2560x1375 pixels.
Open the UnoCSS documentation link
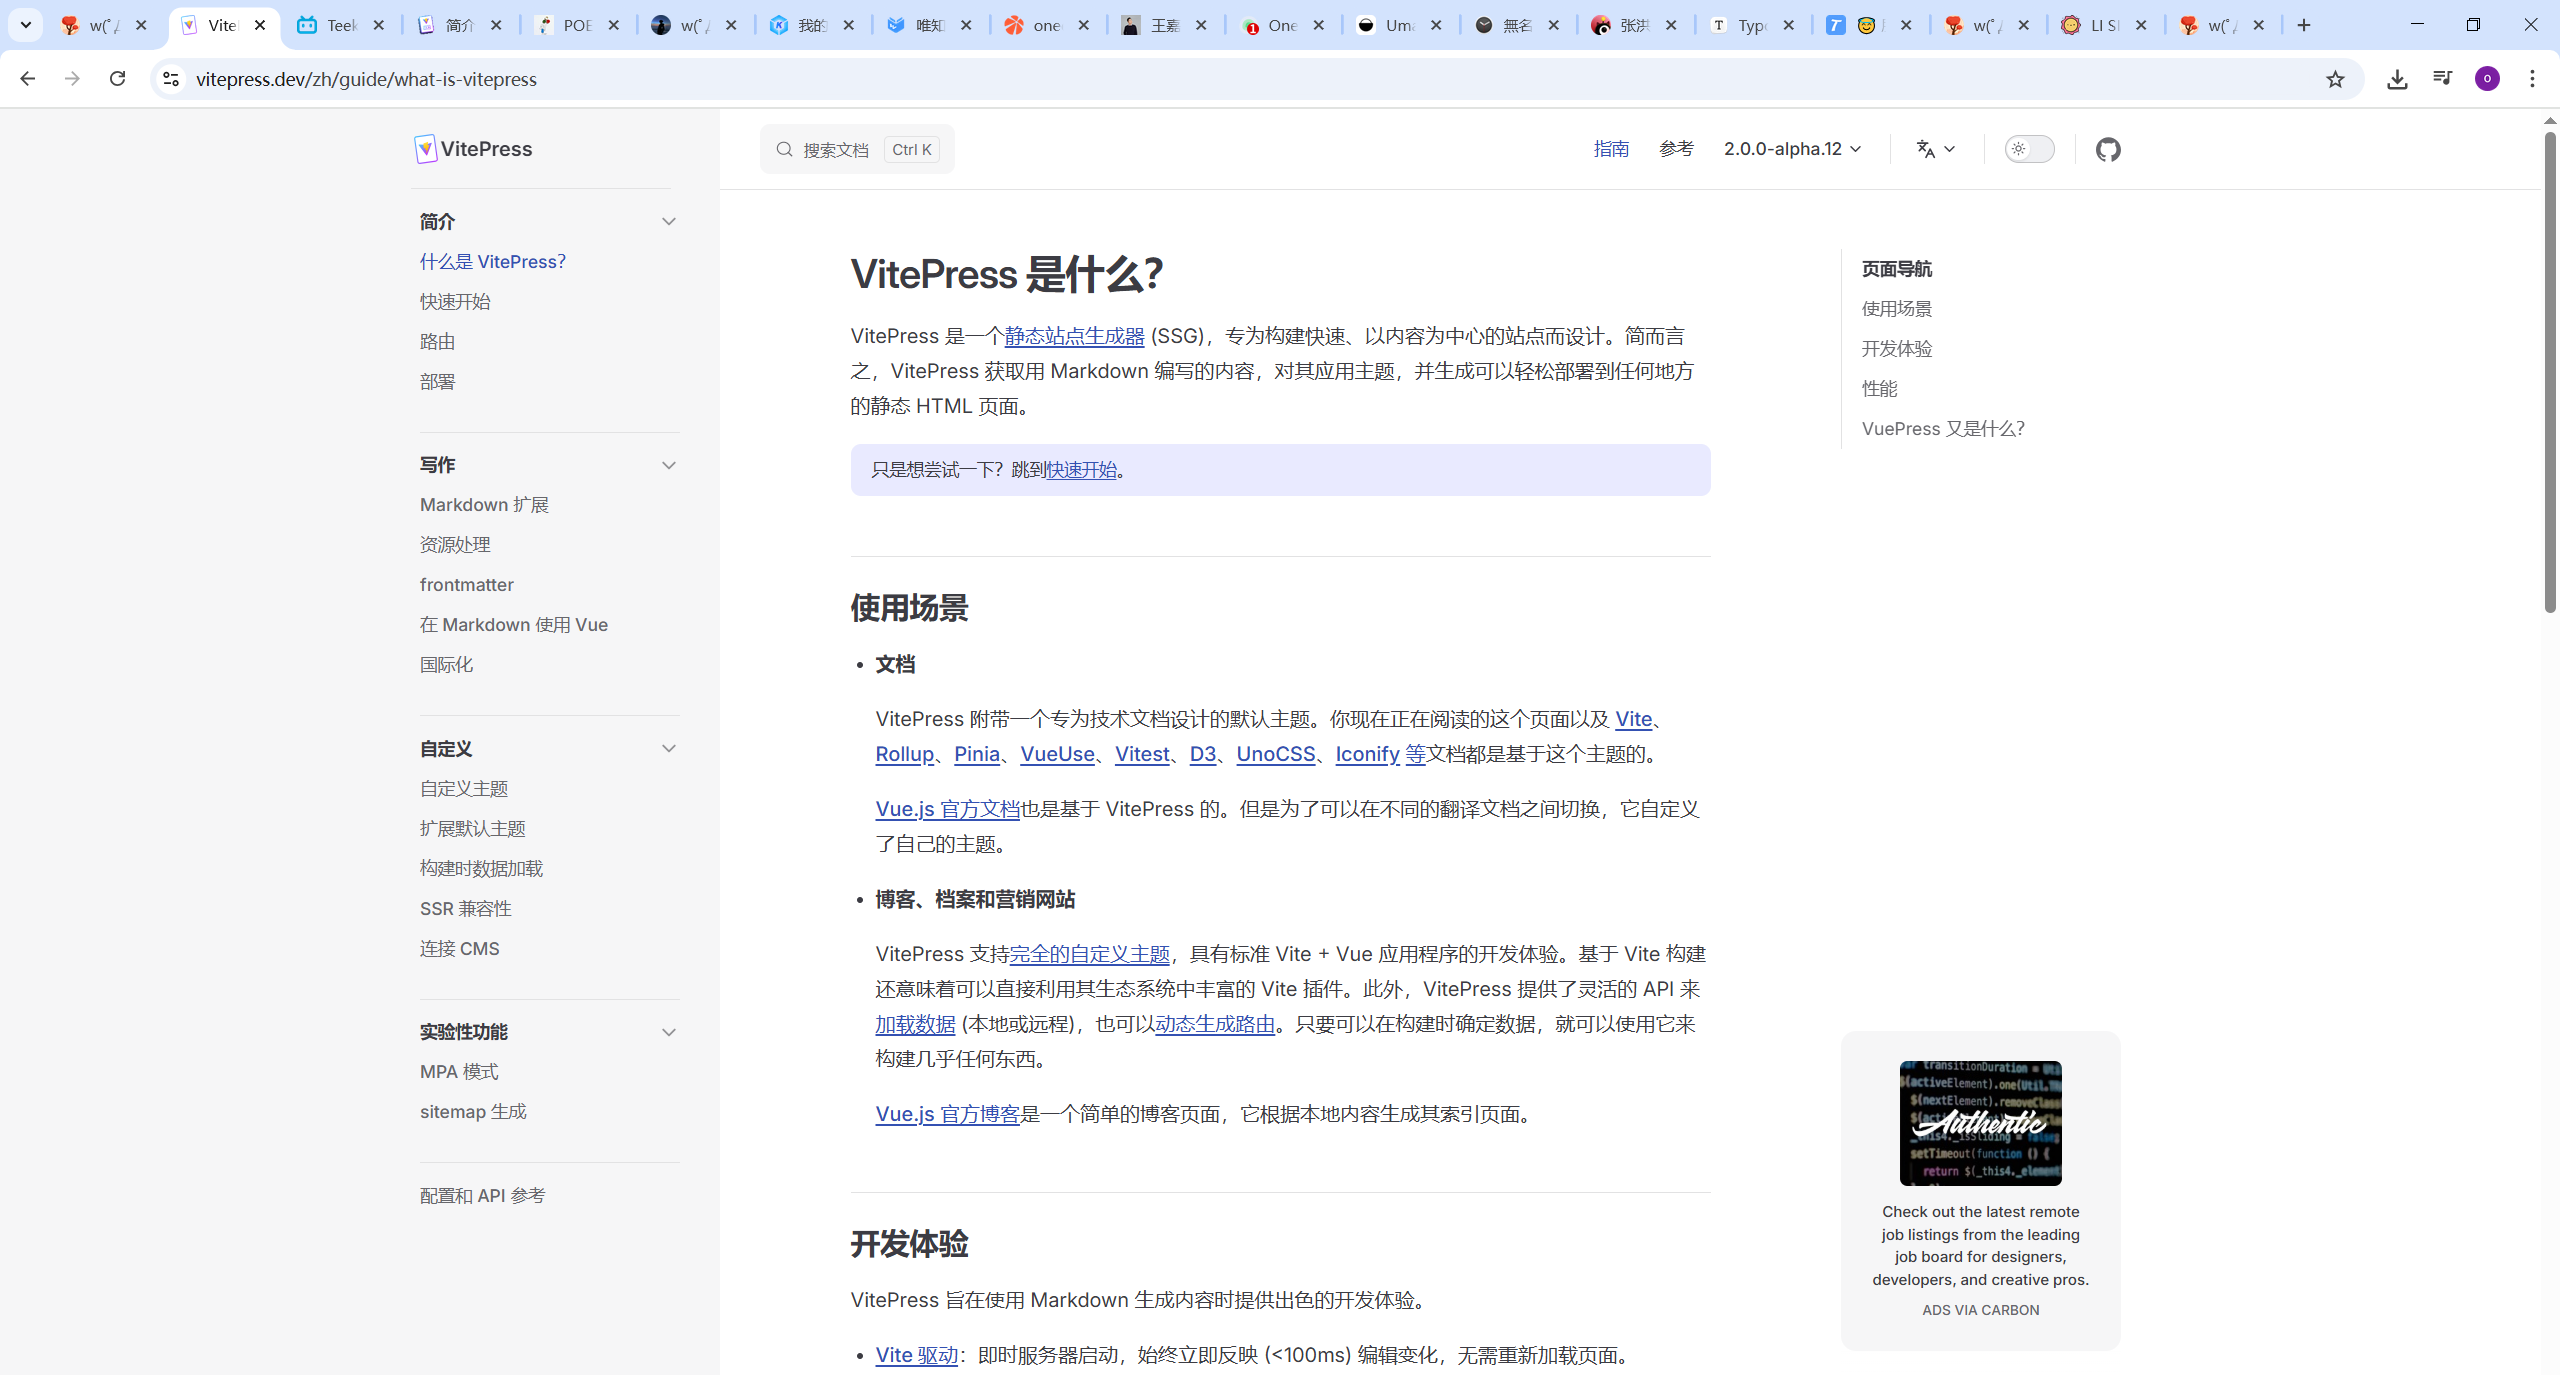(x=1275, y=754)
